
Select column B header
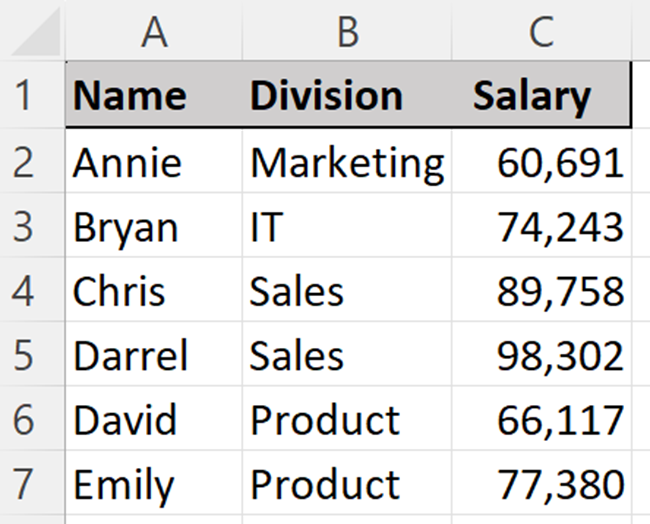pos(347,30)
